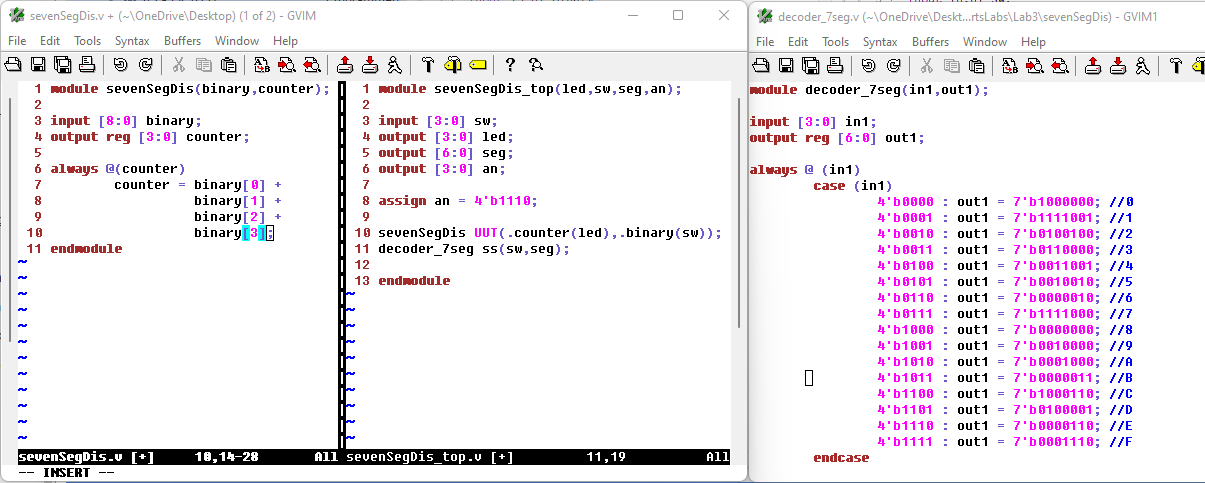1205x483 pixels.
Task: Click Find Next icon in decoder_7seg.v toolbar
Action: click(x=1034, y=65)
